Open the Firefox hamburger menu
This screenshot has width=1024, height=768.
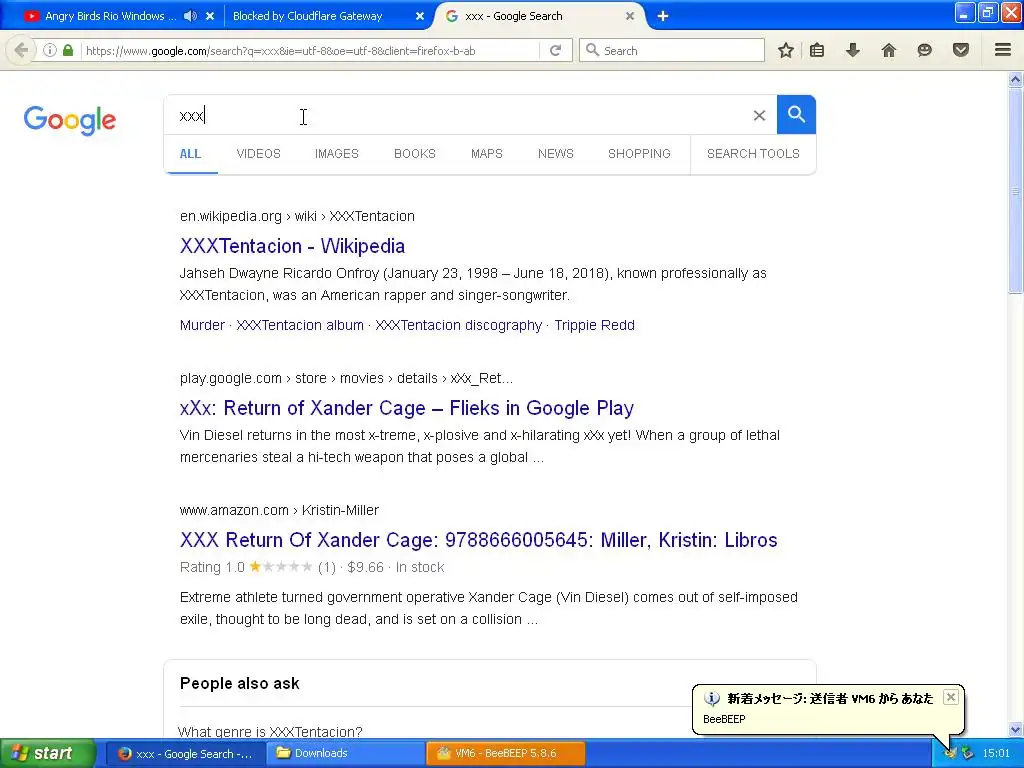click(x=1003, y=50)
